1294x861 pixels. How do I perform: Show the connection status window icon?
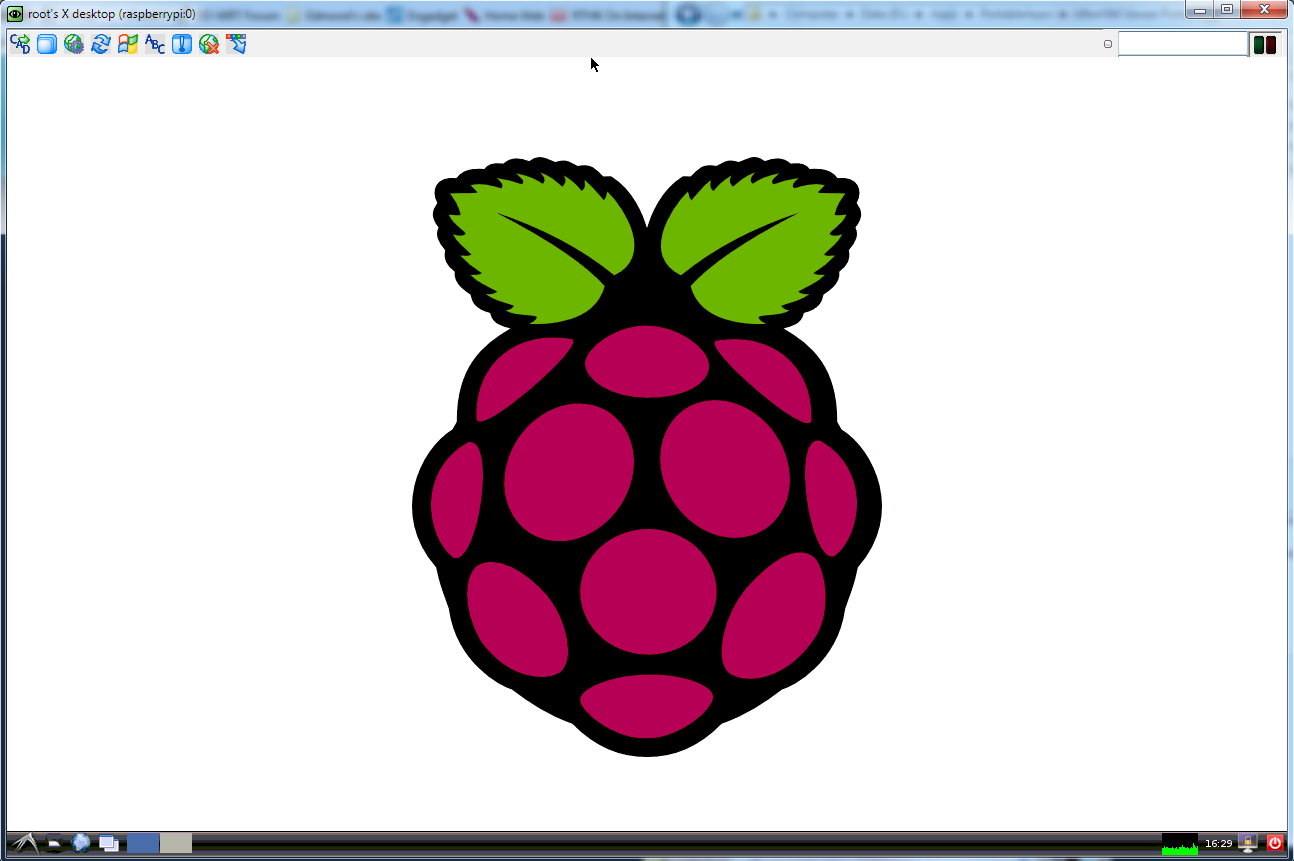pos(182,44)
